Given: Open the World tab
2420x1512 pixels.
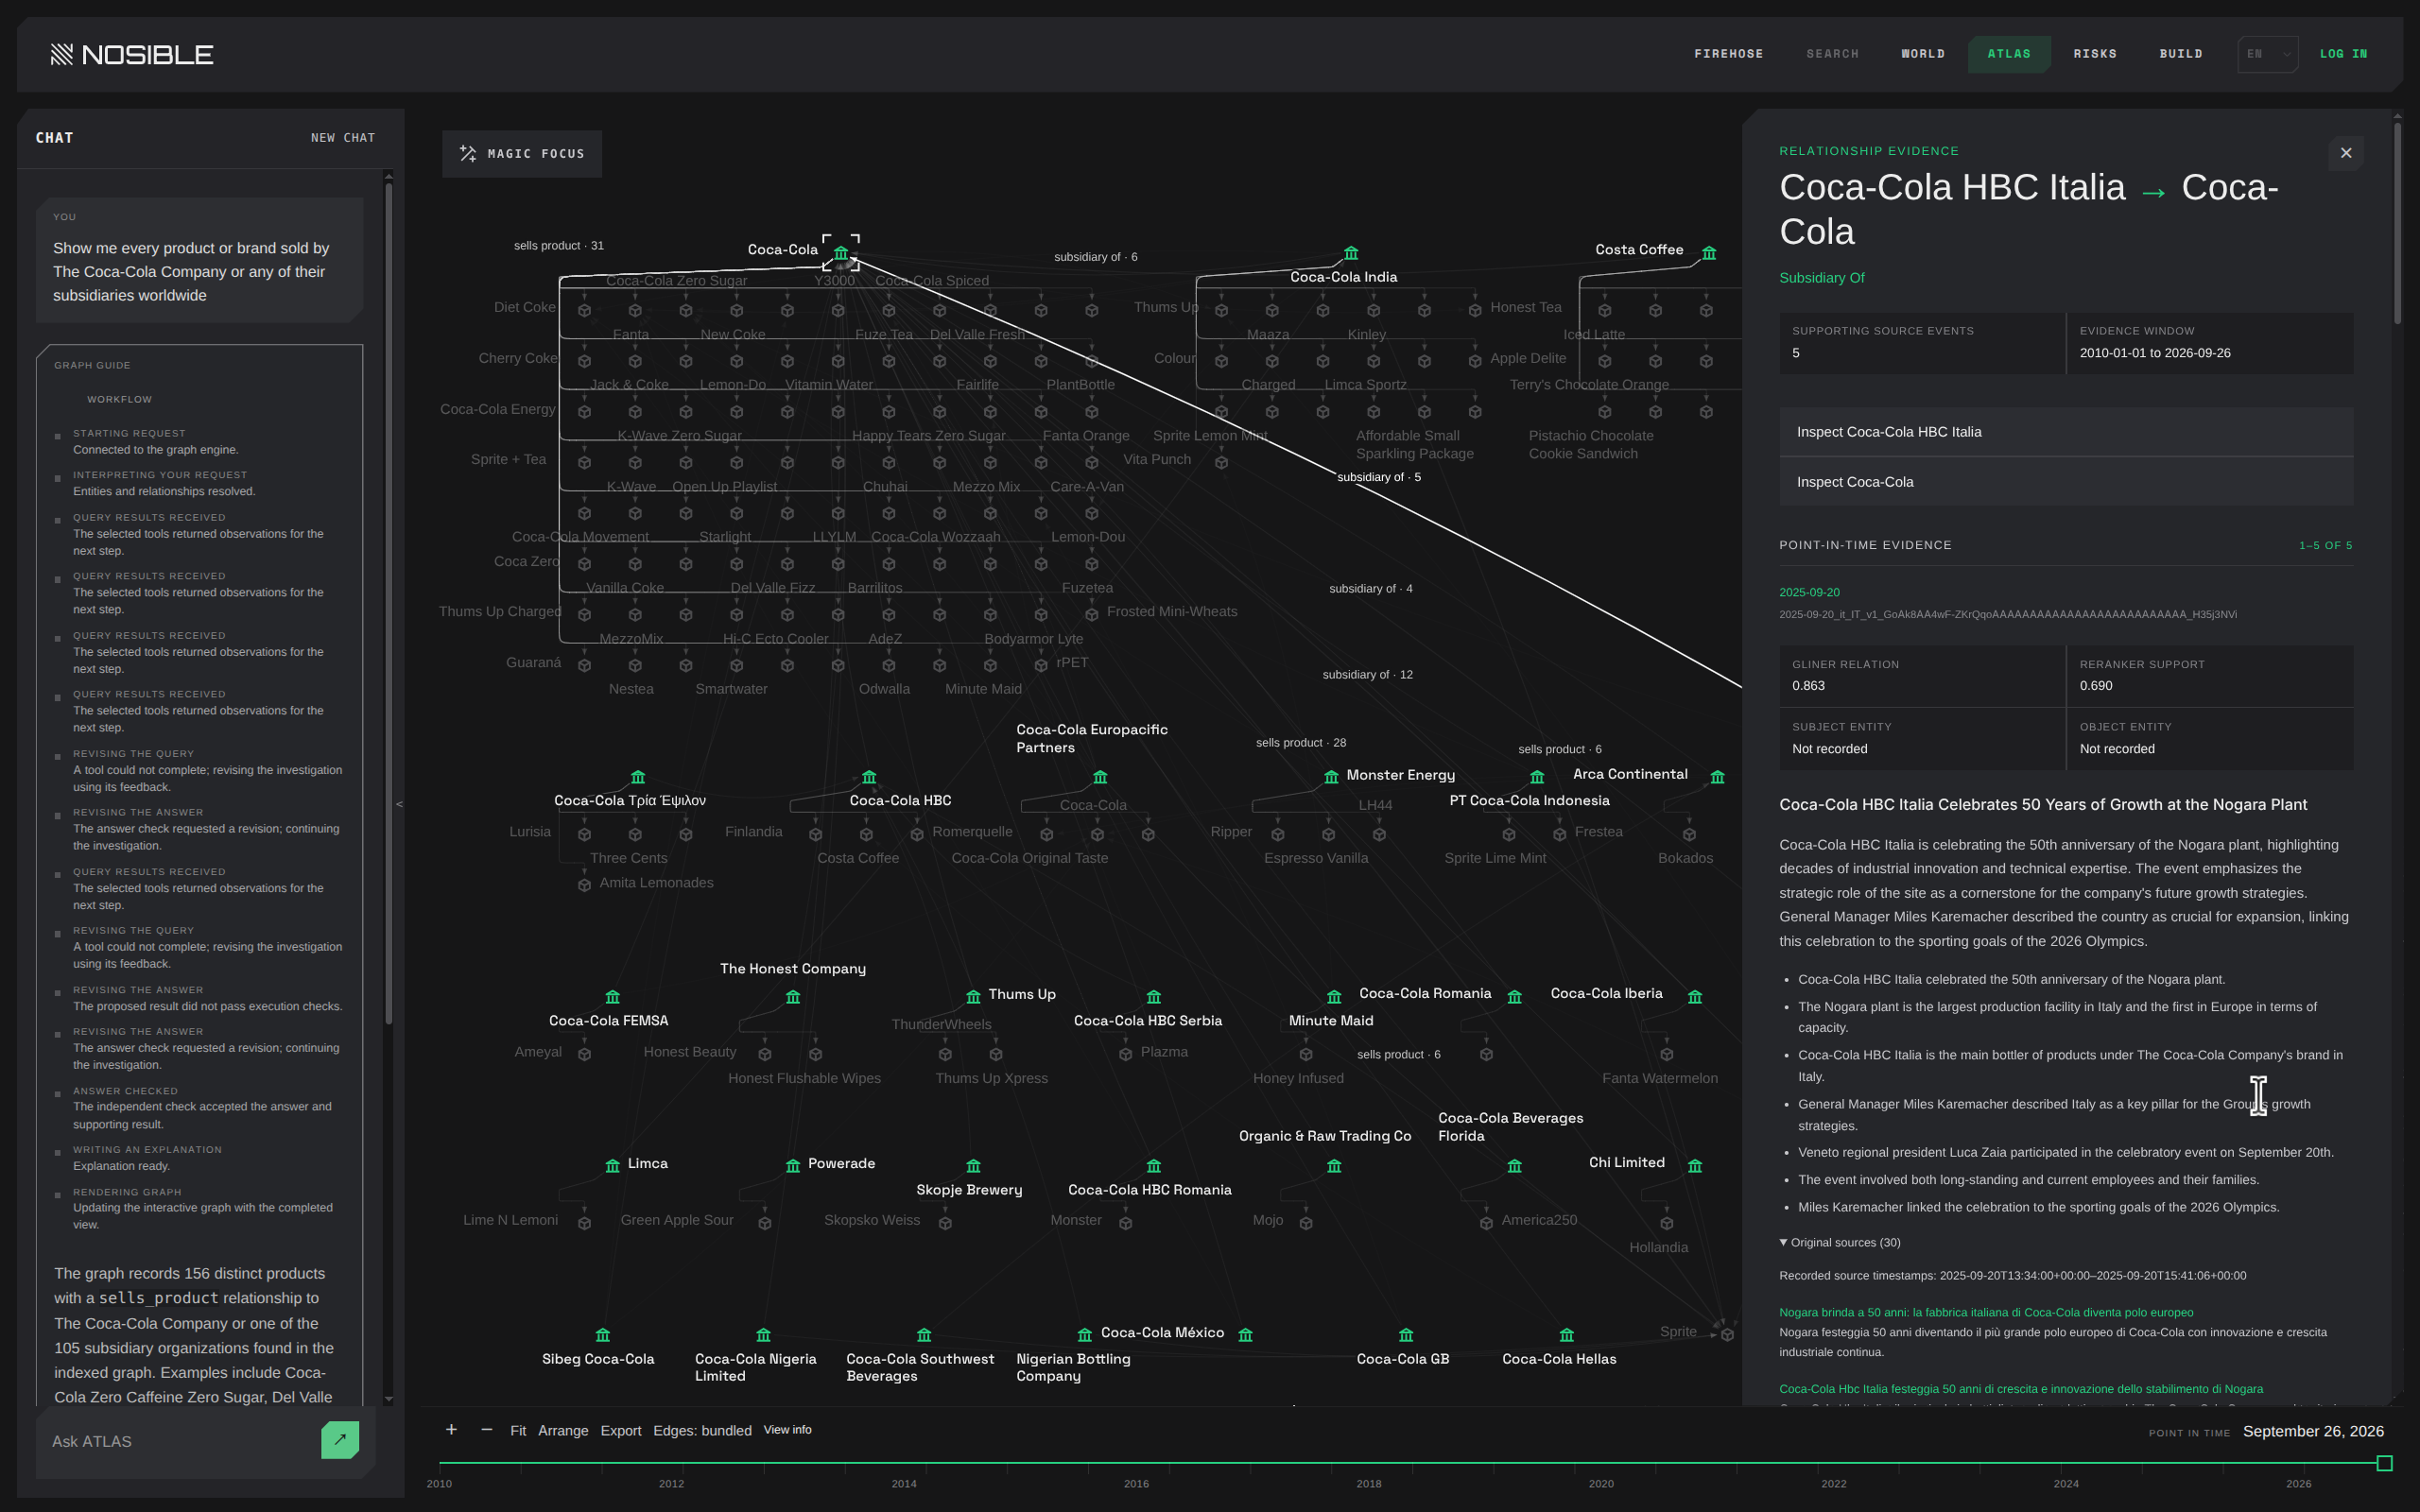Looking at the screenshot, I should click(1923, 54).
